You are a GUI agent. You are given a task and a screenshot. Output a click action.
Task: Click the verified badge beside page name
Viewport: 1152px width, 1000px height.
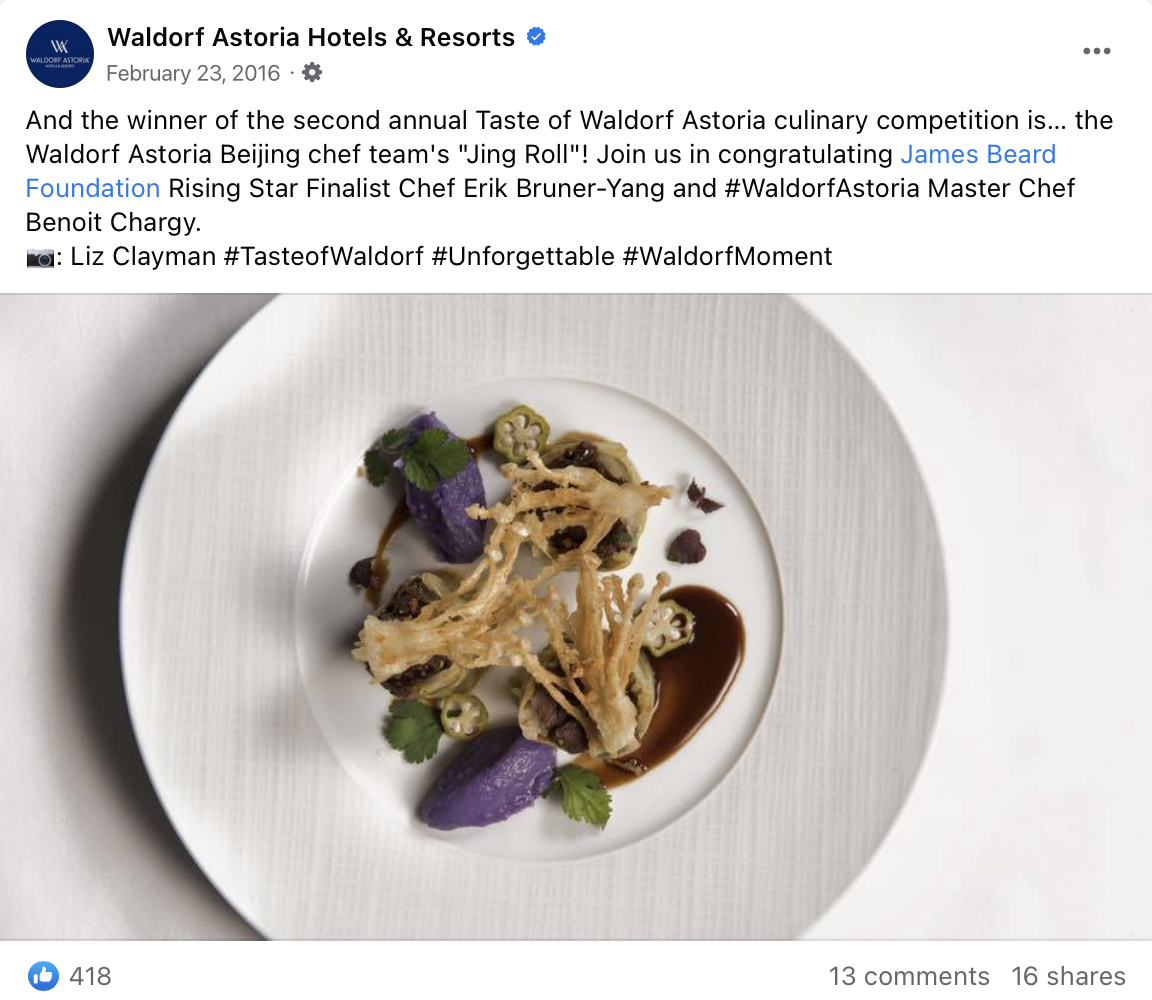536,37
